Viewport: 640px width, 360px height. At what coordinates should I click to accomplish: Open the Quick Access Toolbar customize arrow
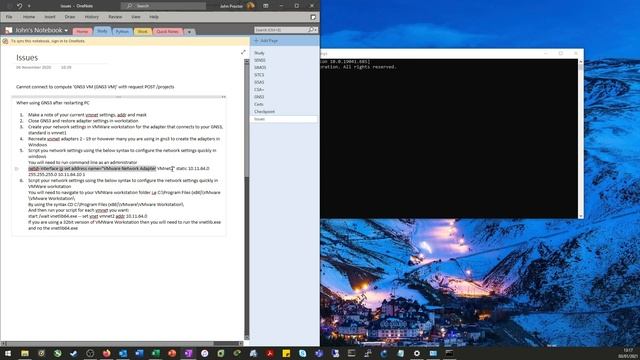(29, 6)
